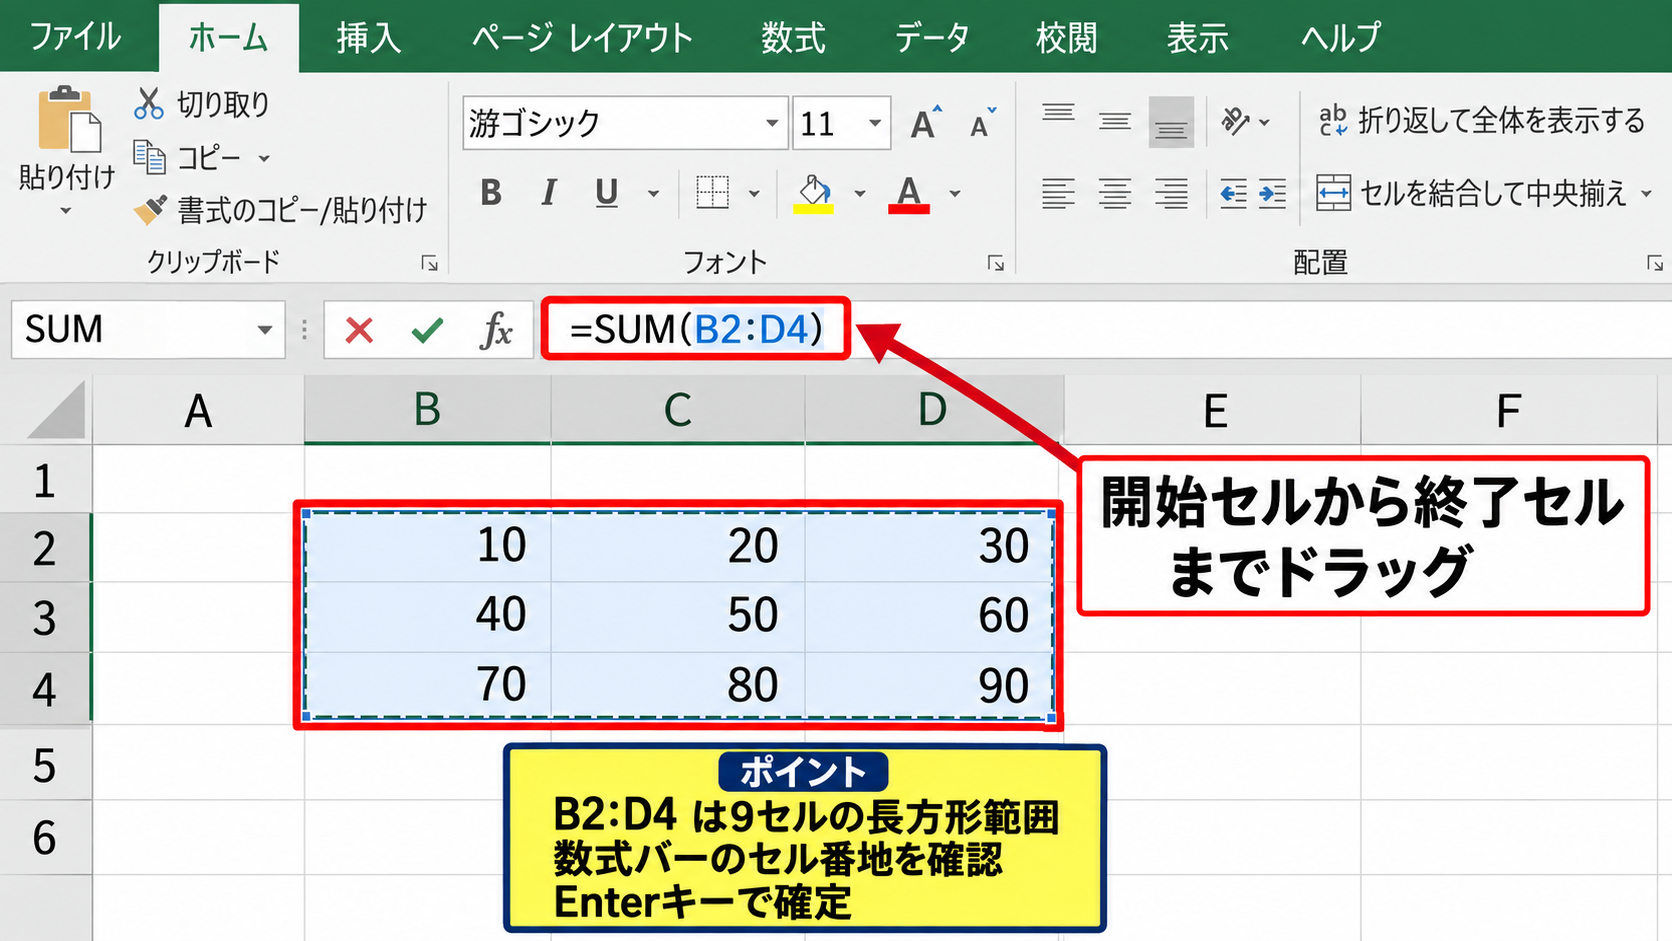Switch to the 数式 tab
Screen dimensions: 1672x941
pyautogui.click(x=794, y=38)
